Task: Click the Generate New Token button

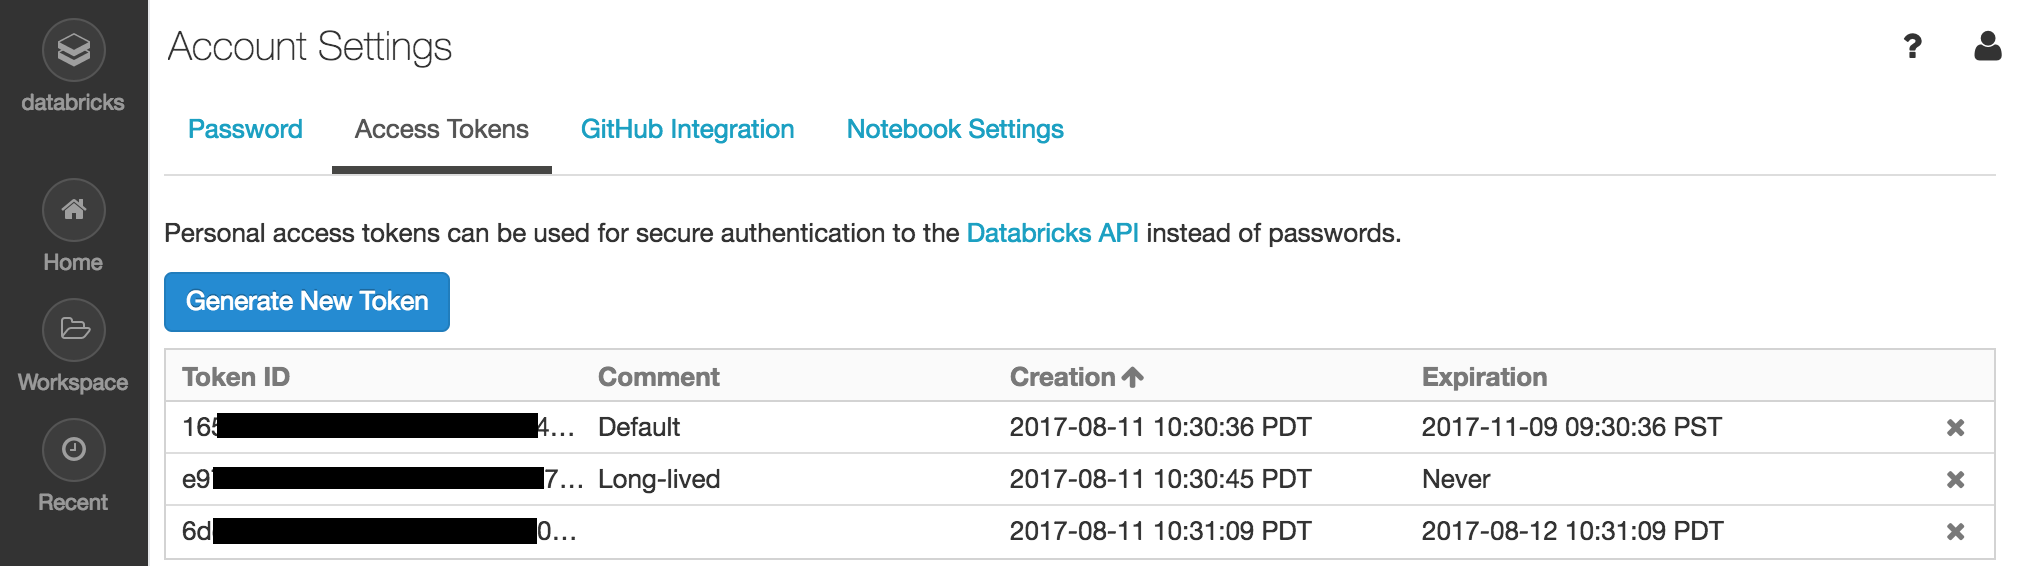Action: (x=307, y=301)
